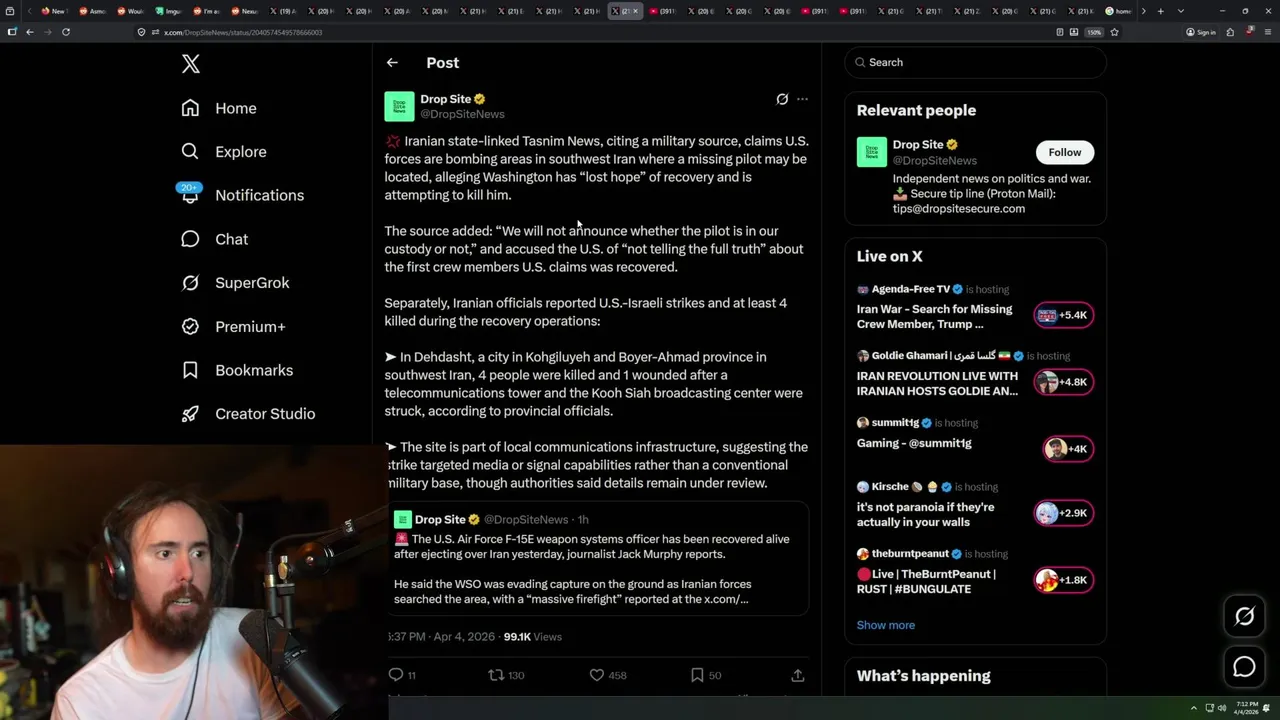The image size is (1280, 720).
Task: Open post more options three-dot menu
Action: tap(802, 99)
